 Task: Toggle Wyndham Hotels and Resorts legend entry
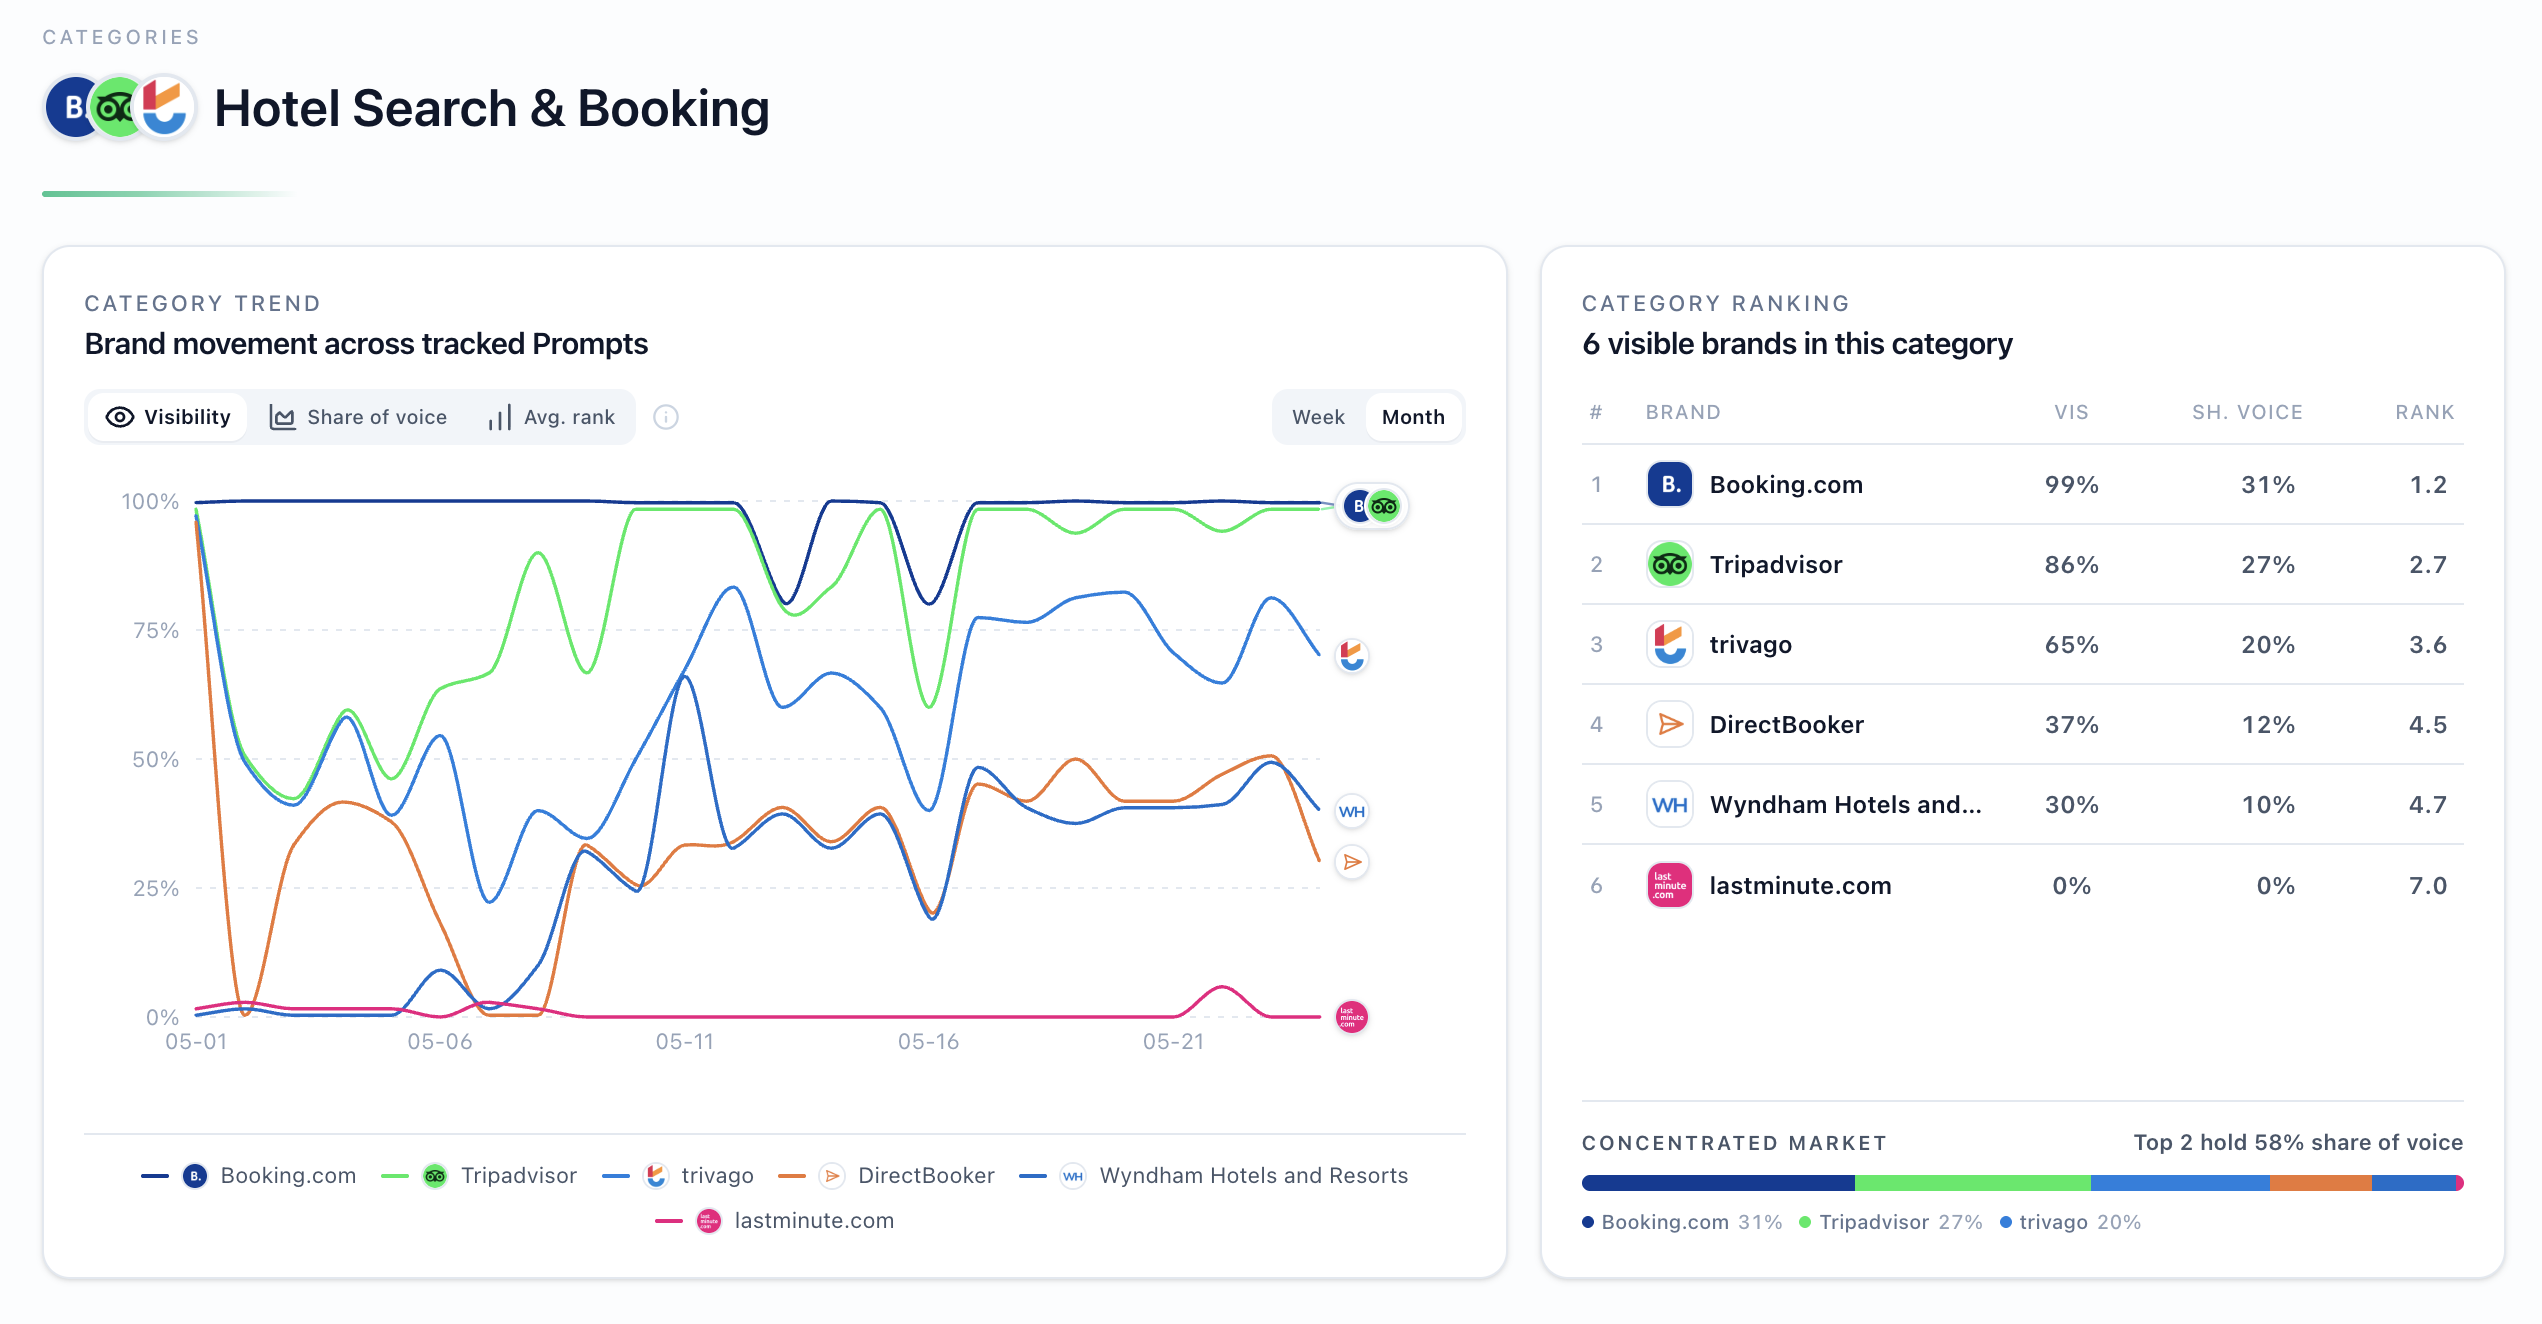[1213, 1176]
